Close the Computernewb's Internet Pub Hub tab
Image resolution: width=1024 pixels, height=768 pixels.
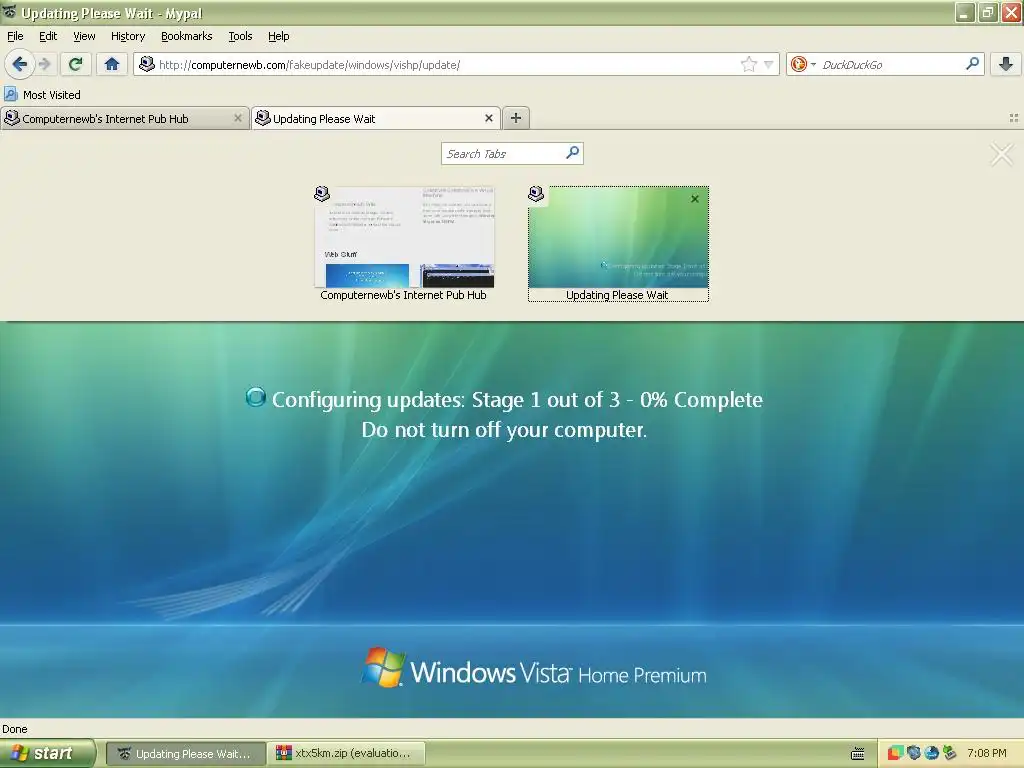[238, 118]
